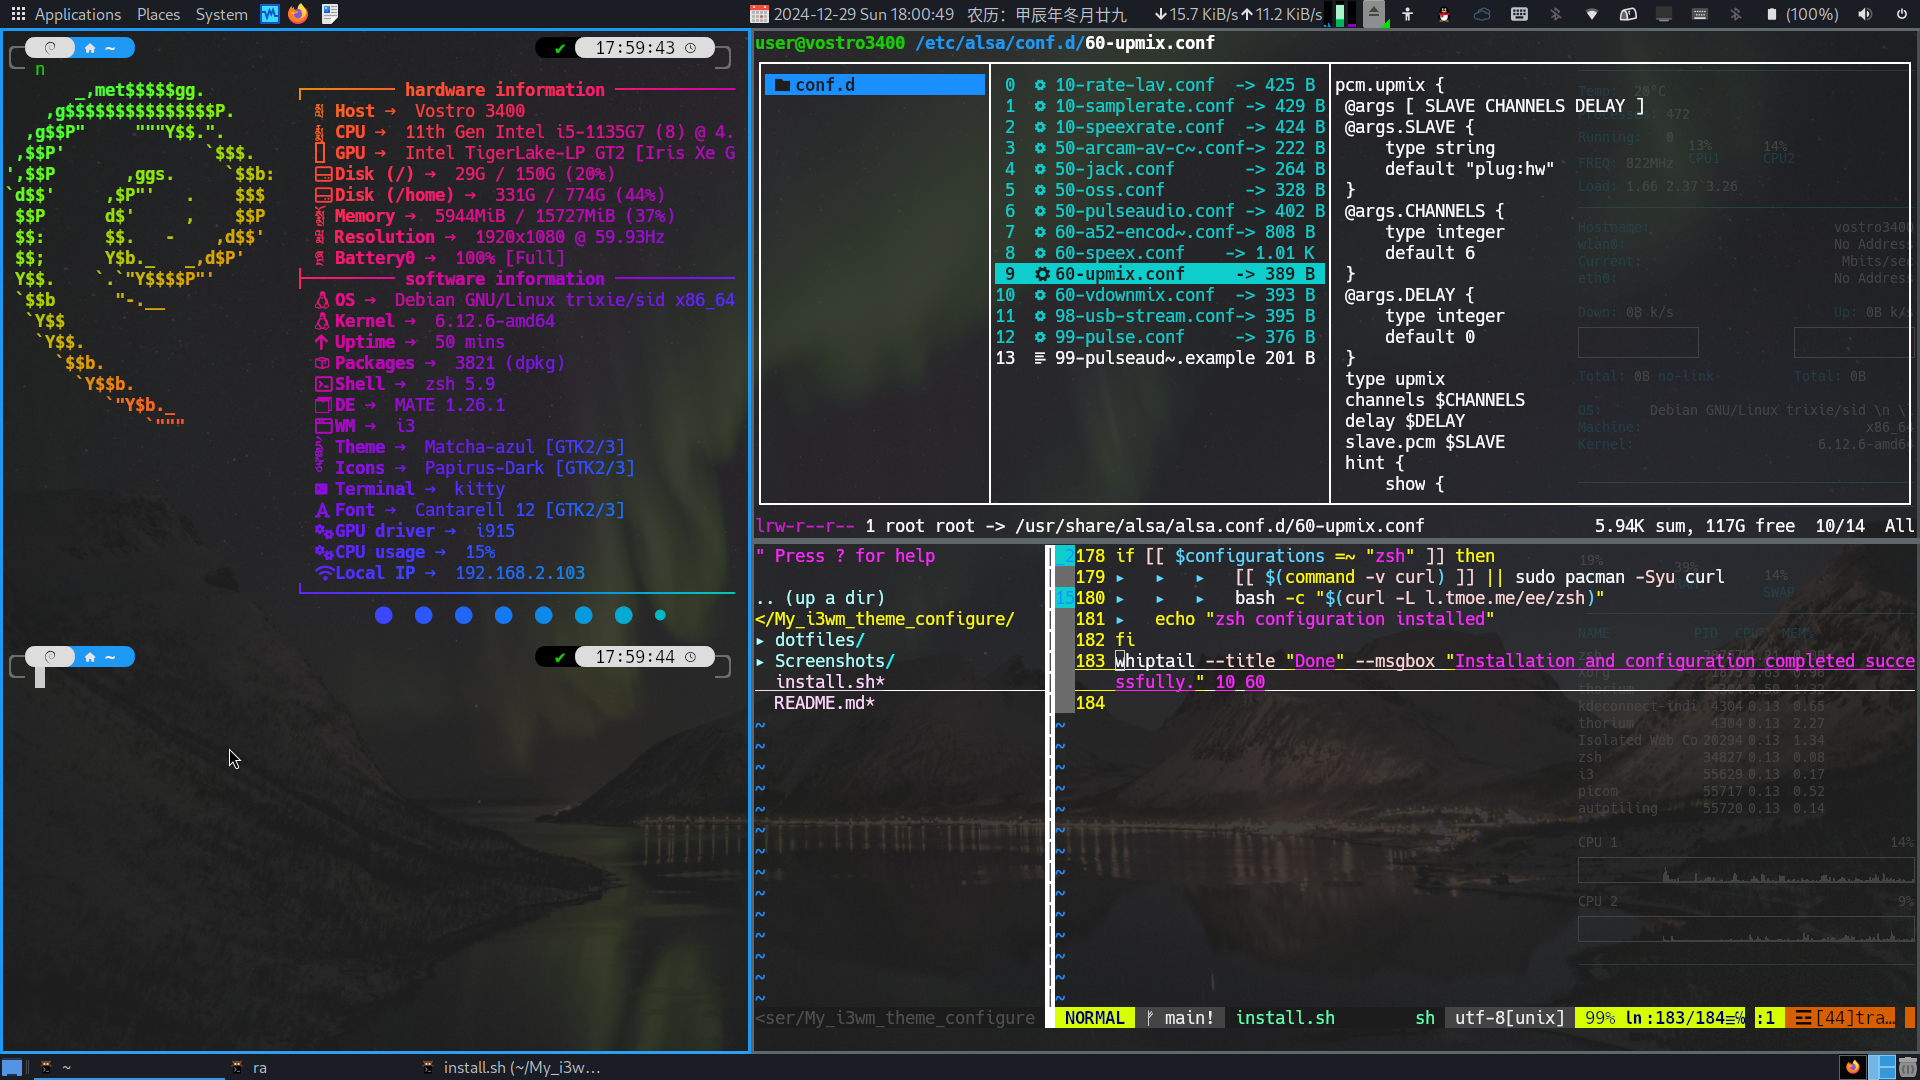Open the System menu
This screenshot has width=1920, height=1080.
[221, 14]
